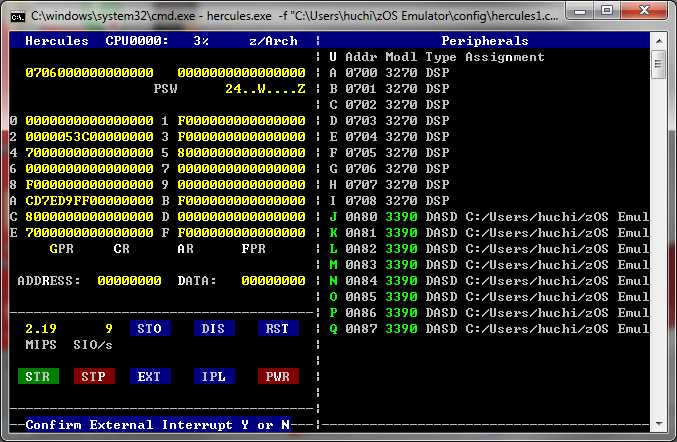
Task: Click the STR start button
Action: tap(38, 376)
